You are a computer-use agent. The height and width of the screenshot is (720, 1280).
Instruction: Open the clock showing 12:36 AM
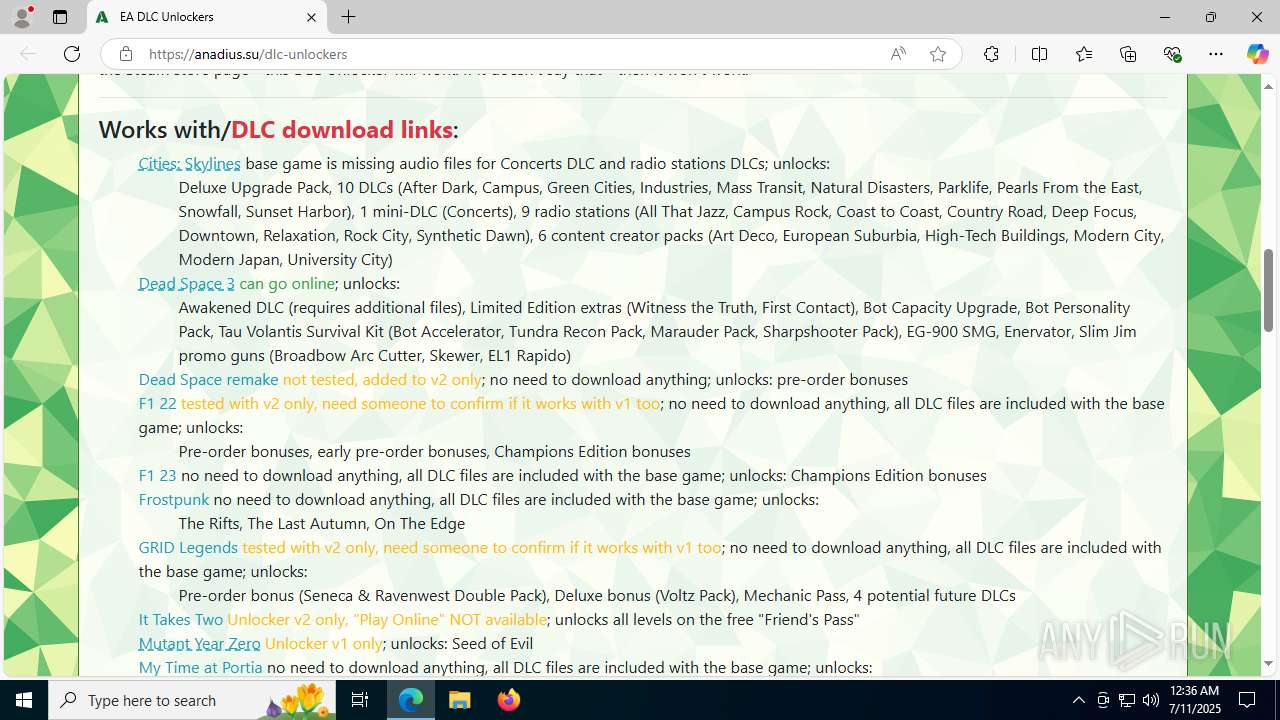pyautogui.click(x=1194, y=700)
